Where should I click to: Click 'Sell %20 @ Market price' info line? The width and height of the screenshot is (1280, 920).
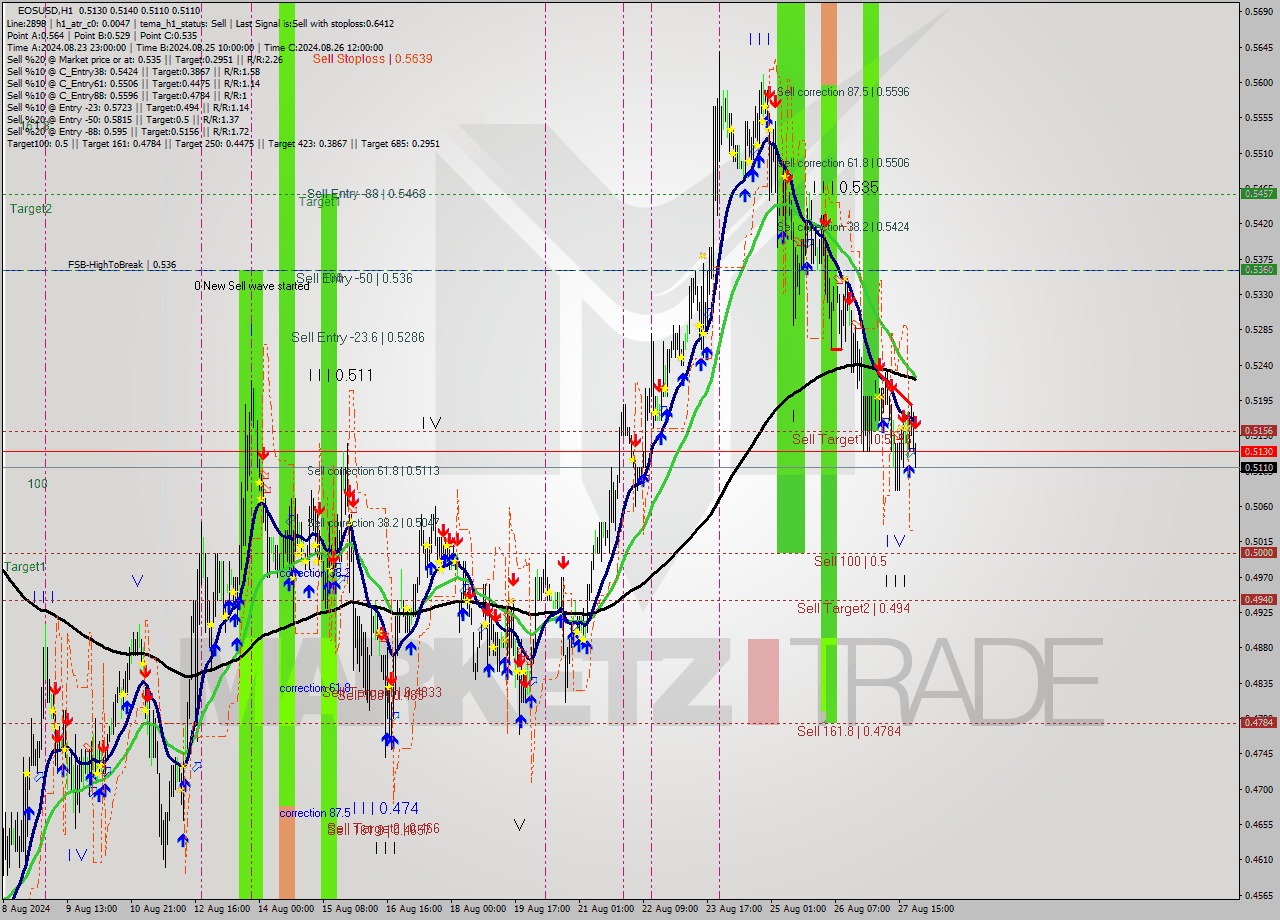coord(145,59)
